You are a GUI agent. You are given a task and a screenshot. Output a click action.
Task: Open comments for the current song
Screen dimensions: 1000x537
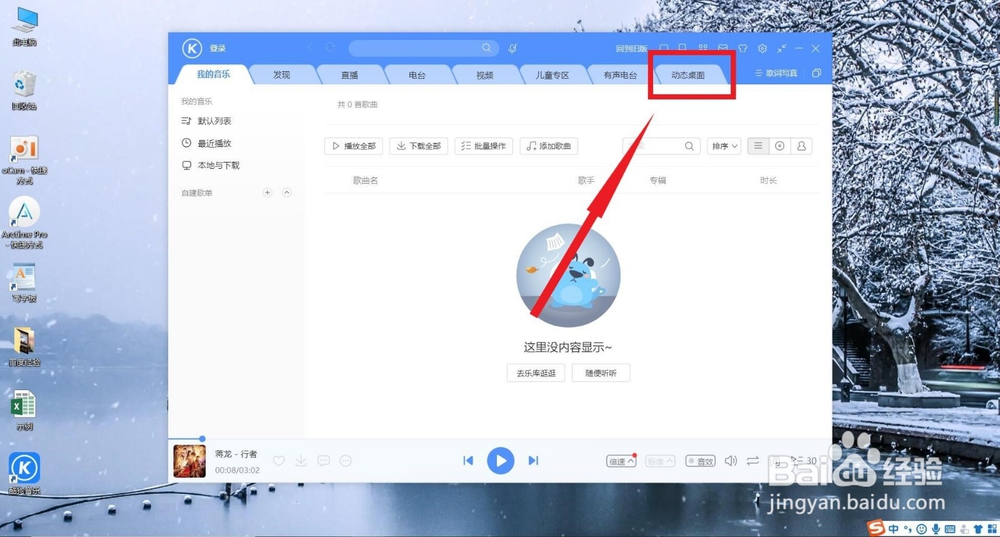[x=323, y=460]
